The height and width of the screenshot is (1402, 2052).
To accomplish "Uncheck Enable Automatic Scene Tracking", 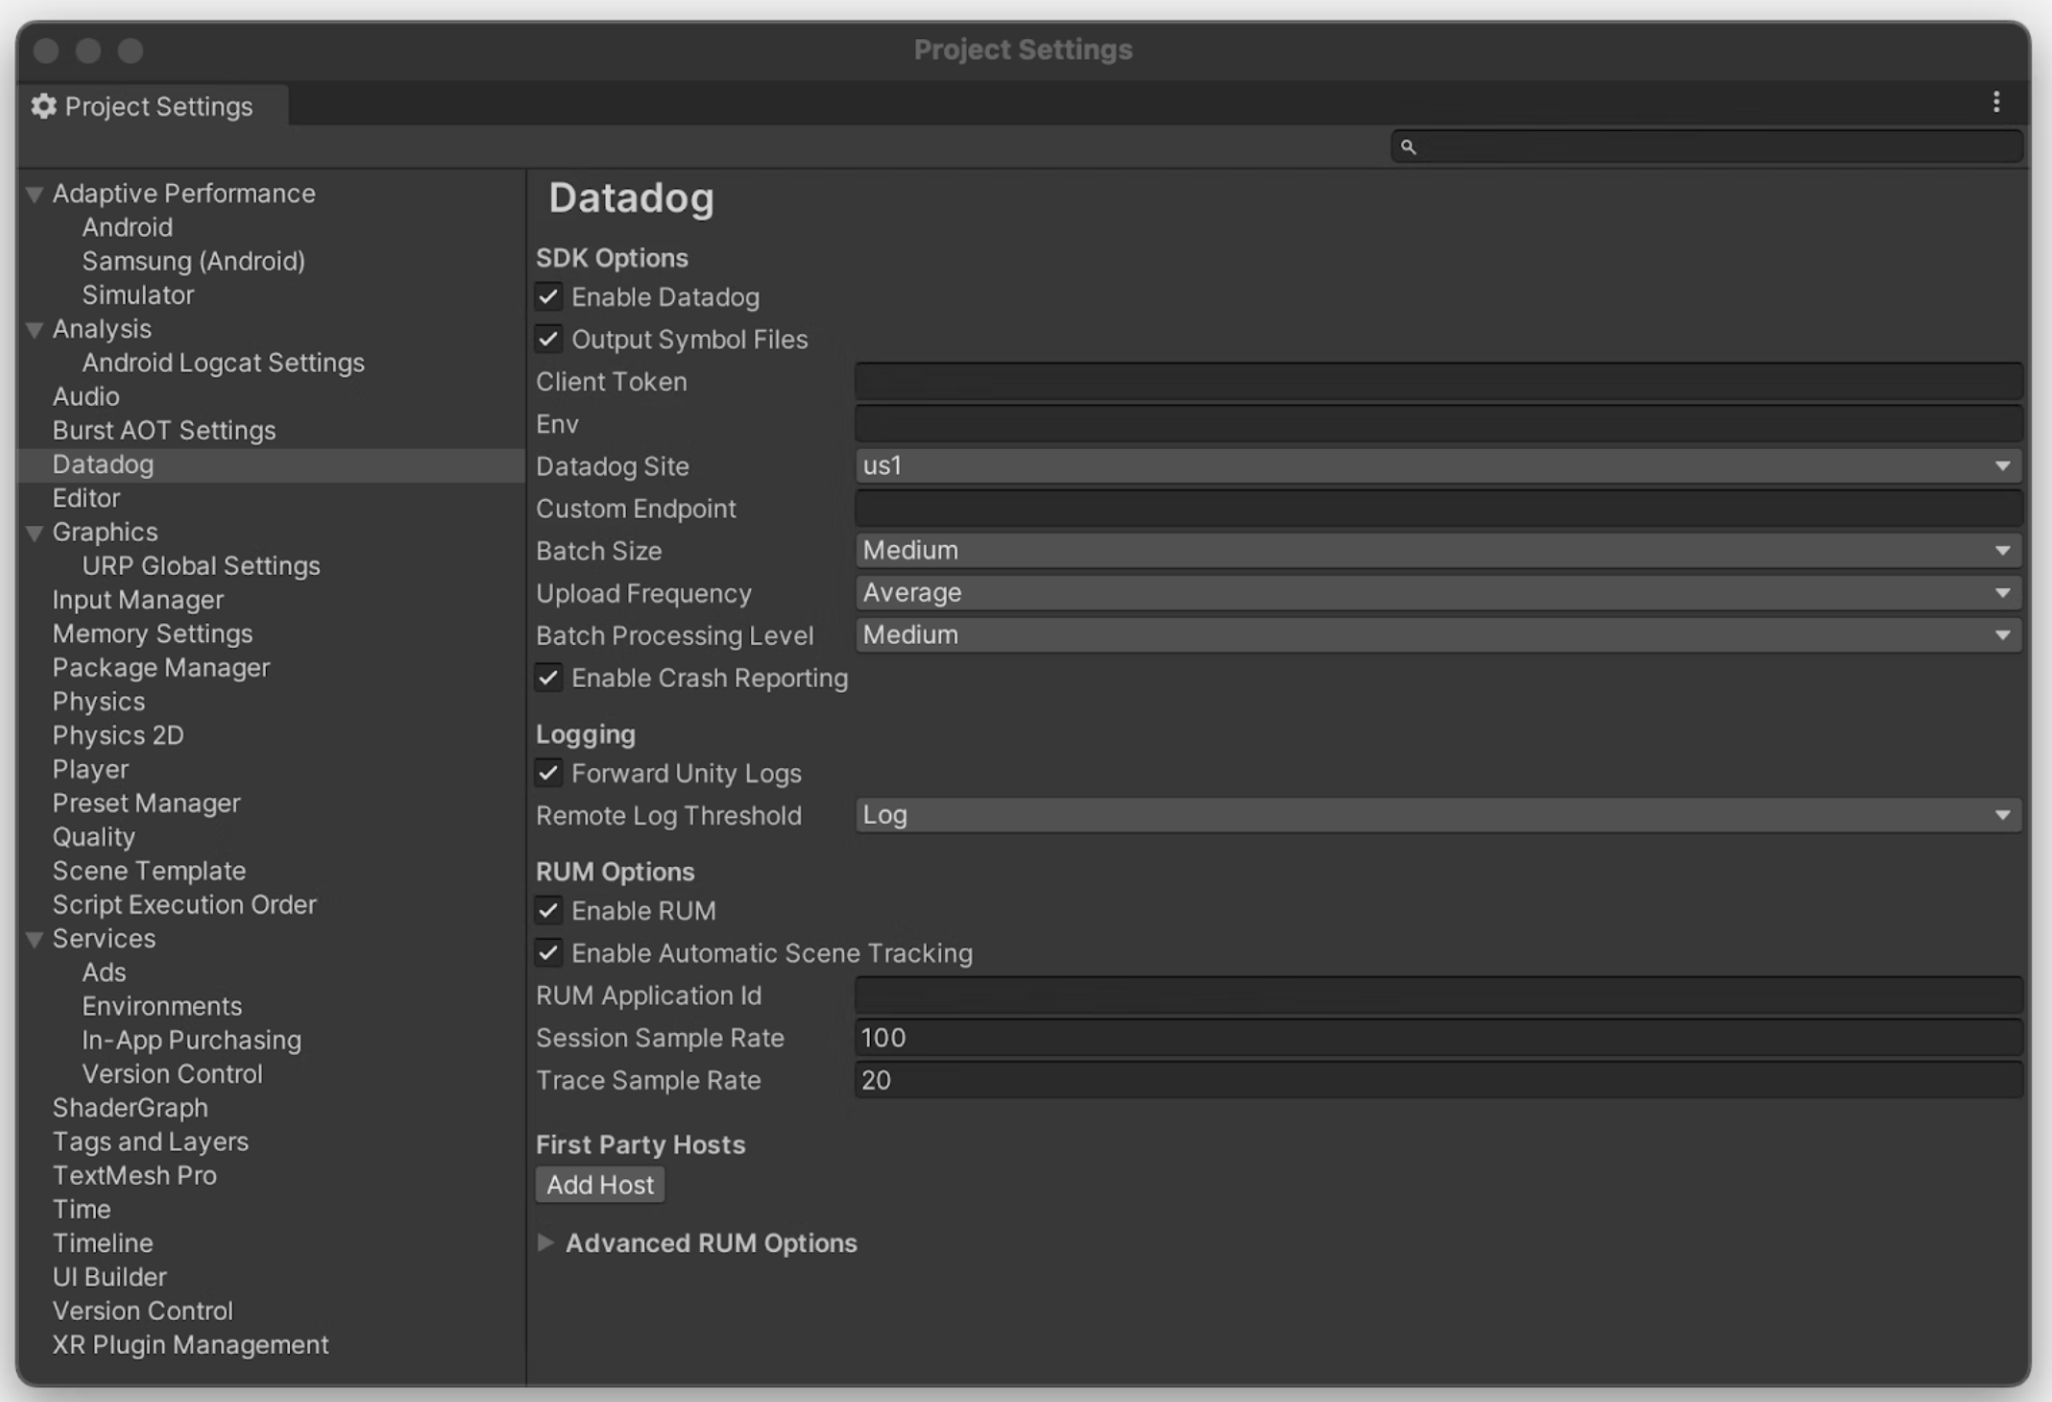I will point(548,953).
